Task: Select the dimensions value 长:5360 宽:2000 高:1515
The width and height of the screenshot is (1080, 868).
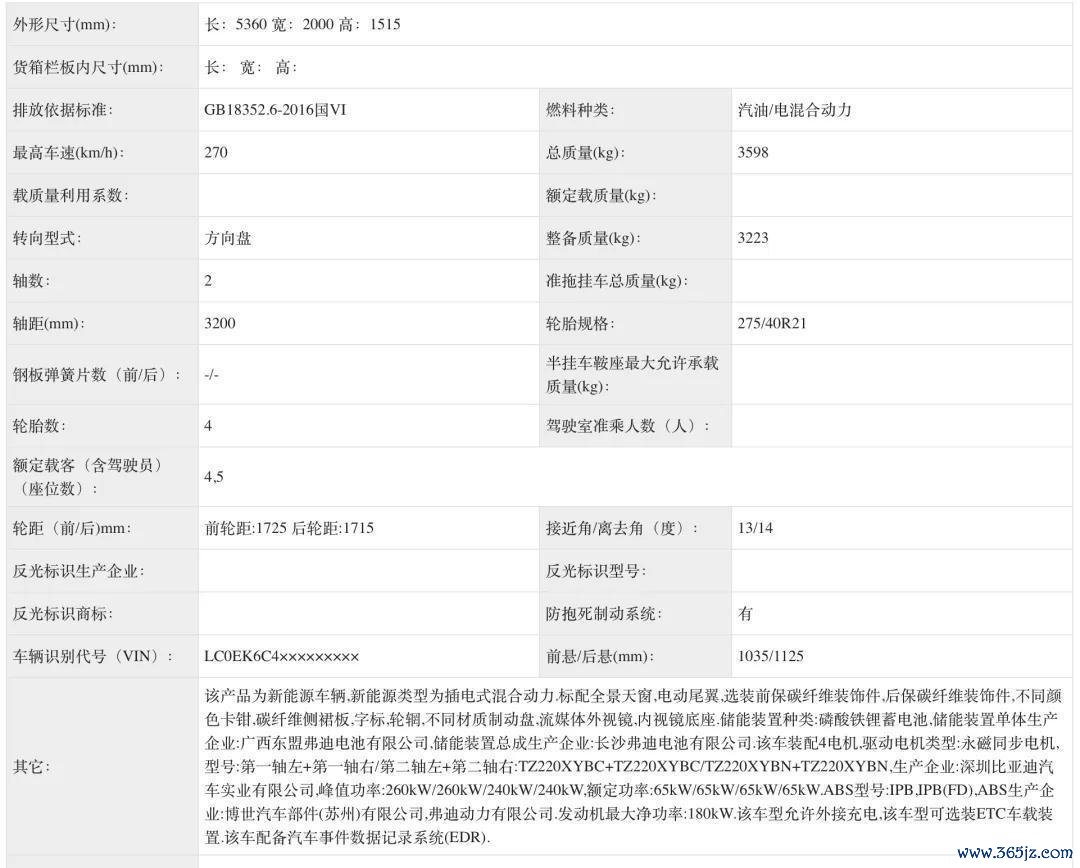Action: coord(302,24)
